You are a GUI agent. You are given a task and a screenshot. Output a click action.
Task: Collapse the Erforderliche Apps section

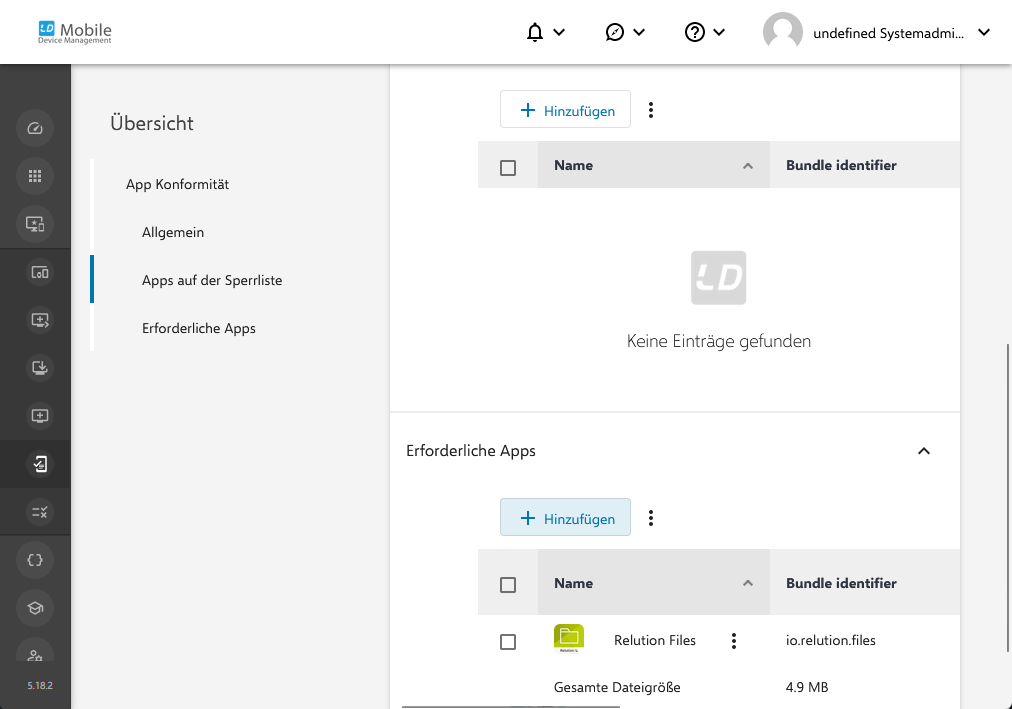(924, 451)
